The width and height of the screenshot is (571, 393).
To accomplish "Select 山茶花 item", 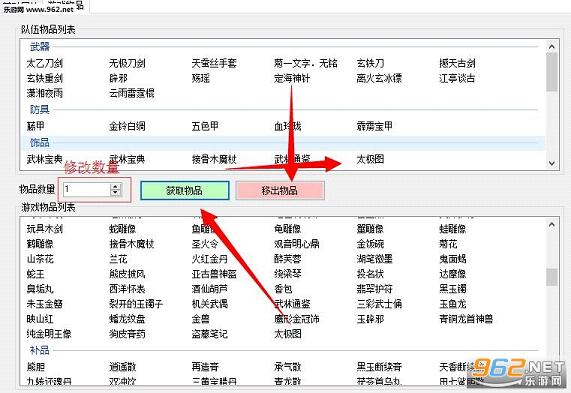I will pyautogui.click(x=40, y=259).
